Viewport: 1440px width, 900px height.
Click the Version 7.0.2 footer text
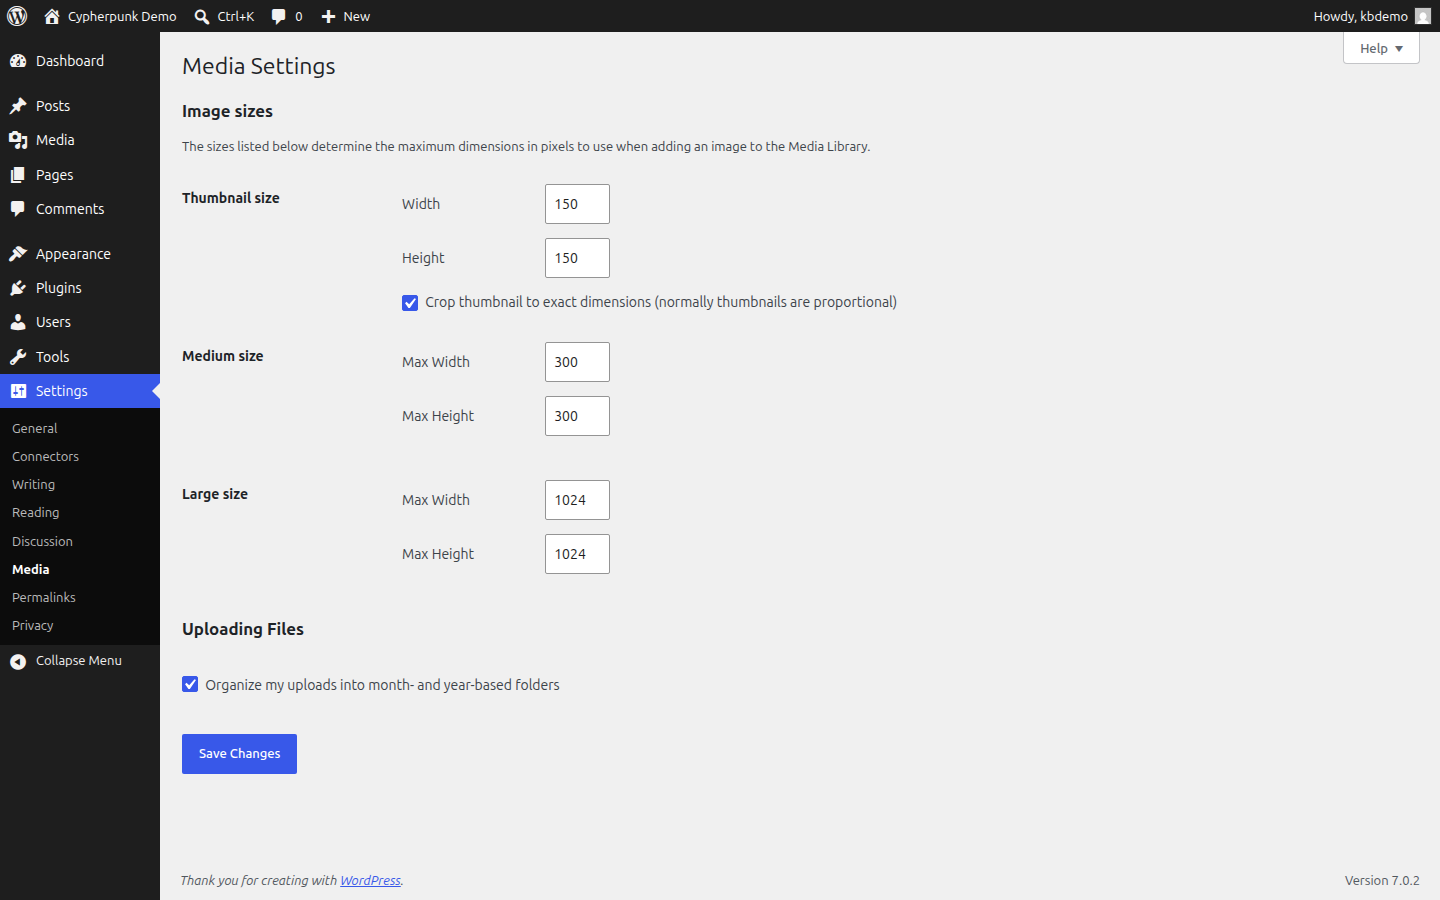point(1382,881)
